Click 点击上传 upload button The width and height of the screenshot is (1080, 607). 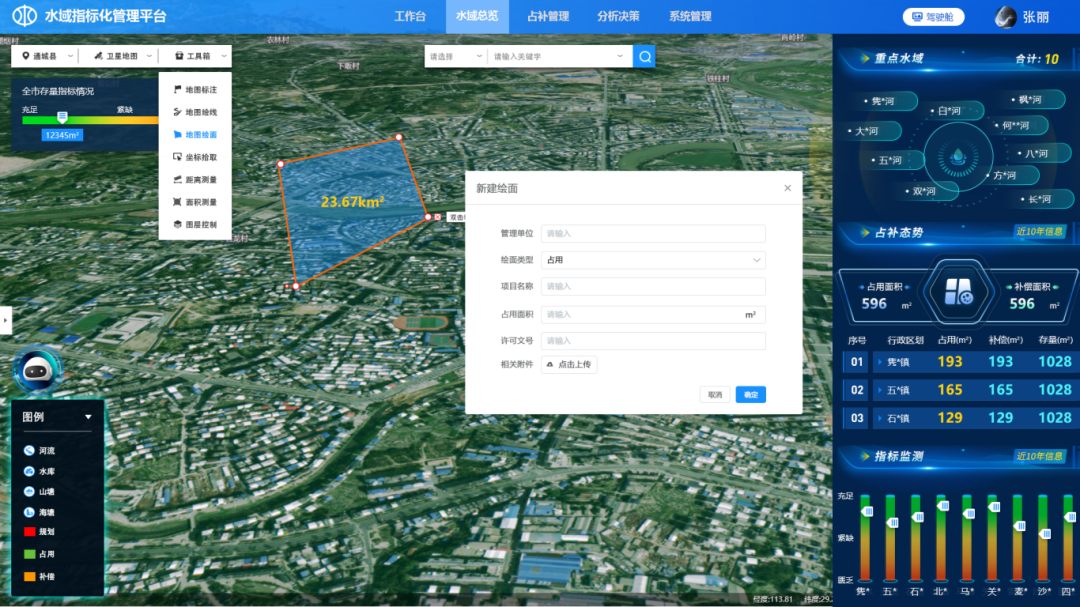(x=569, y=365)
